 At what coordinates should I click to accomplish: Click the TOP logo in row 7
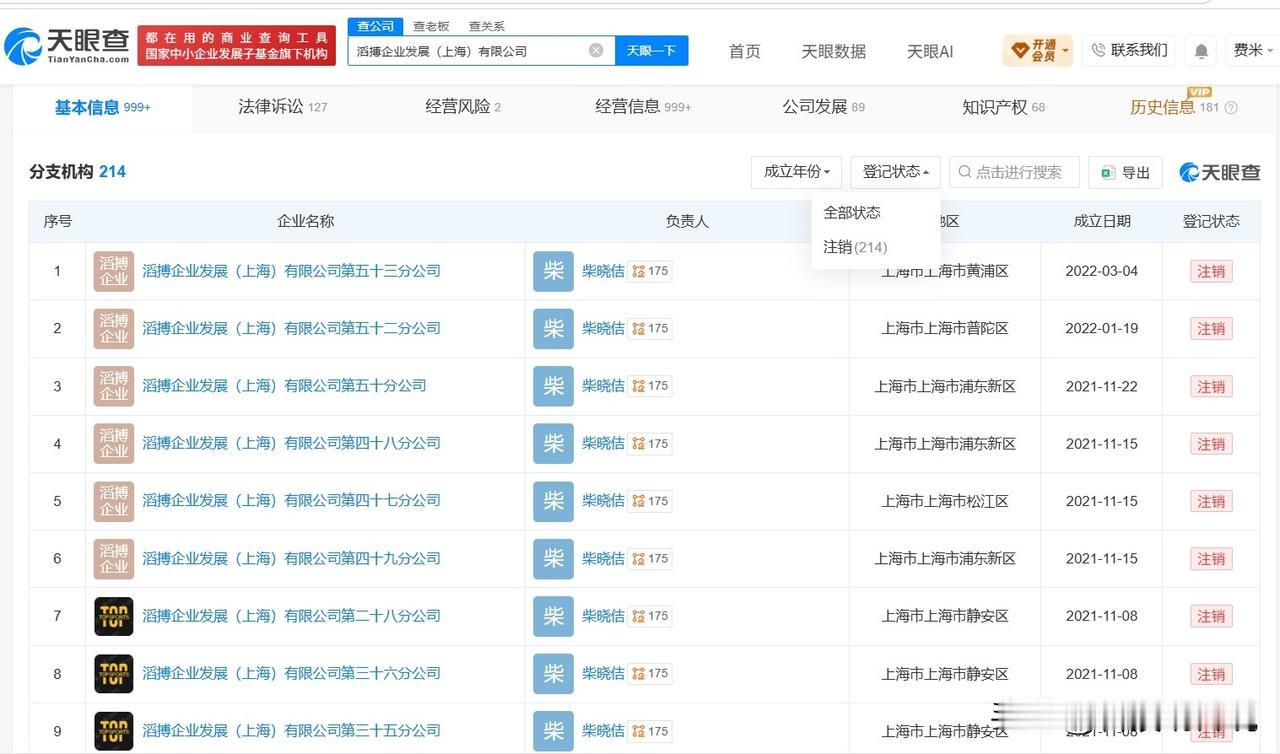tap(114, 616)
